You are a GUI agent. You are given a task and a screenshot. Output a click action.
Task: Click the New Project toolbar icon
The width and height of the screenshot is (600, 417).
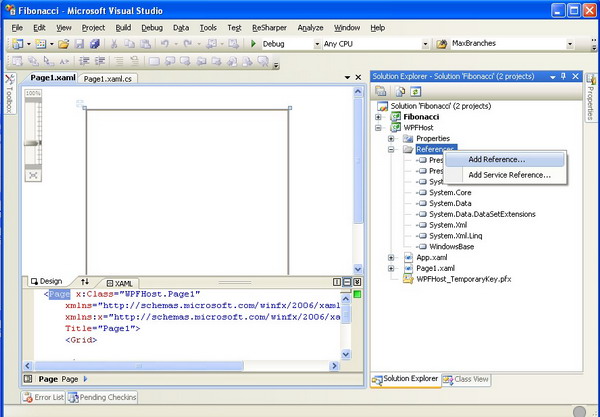coord(18,44)
